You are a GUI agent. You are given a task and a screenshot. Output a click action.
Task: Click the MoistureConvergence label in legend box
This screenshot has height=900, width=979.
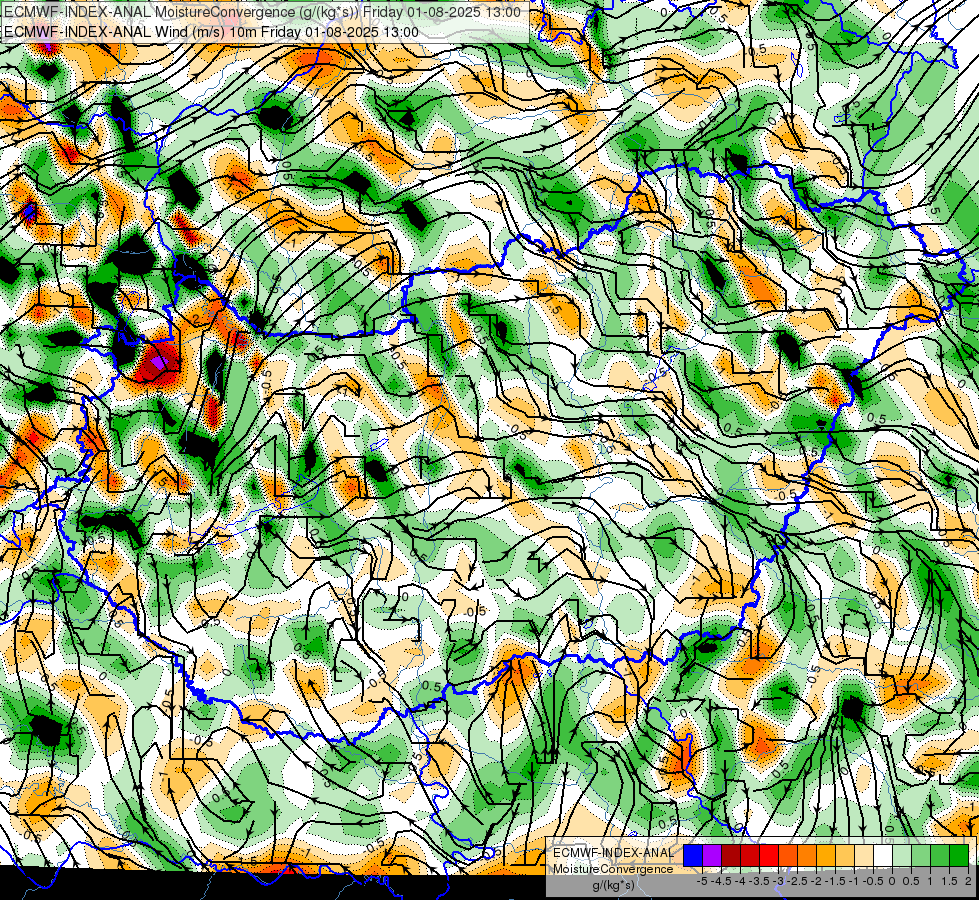pyautogui.click(x=613, y=869)
